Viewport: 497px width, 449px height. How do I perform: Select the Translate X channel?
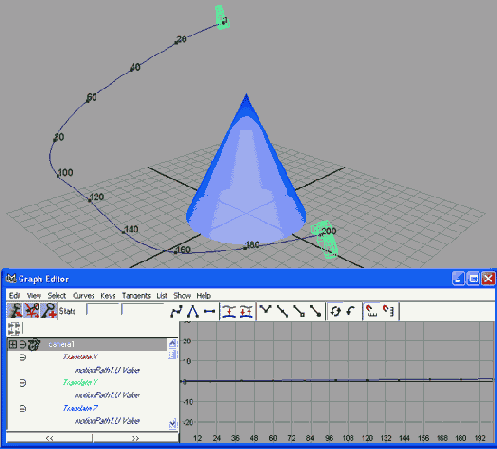80,357
